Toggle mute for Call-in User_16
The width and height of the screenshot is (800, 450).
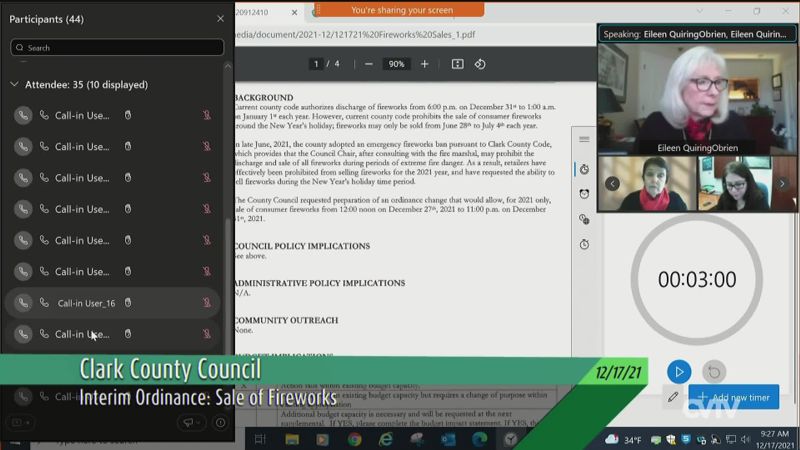[x=207, y=303]
